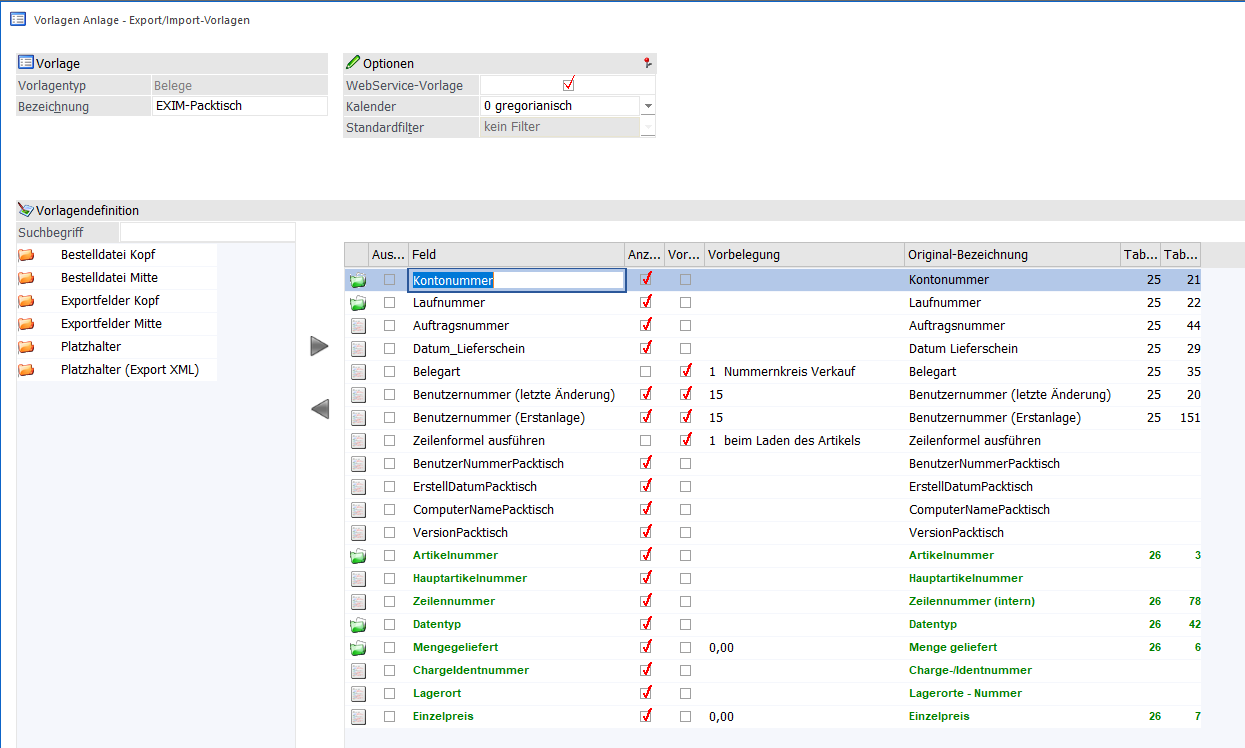
Task: Click the pin icon in Optionen header
Action: pyautogui.click(x=647, y=63)
